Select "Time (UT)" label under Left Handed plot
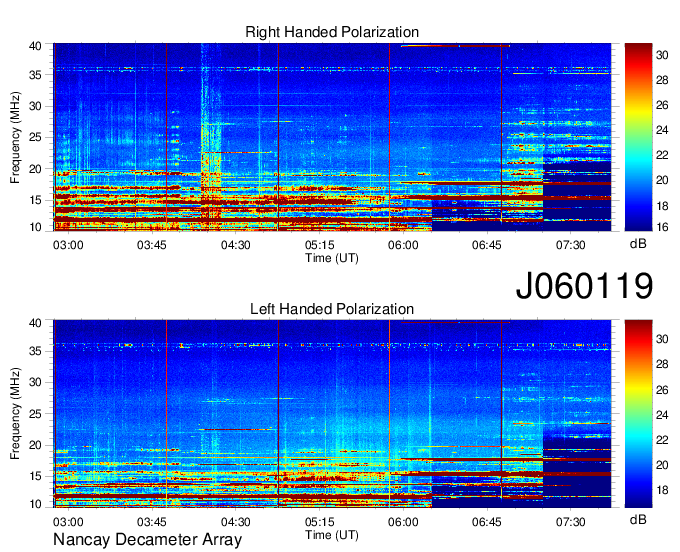The width and height of the screenshot is (680, 552). pyautogui.click(x=332, y=535)
